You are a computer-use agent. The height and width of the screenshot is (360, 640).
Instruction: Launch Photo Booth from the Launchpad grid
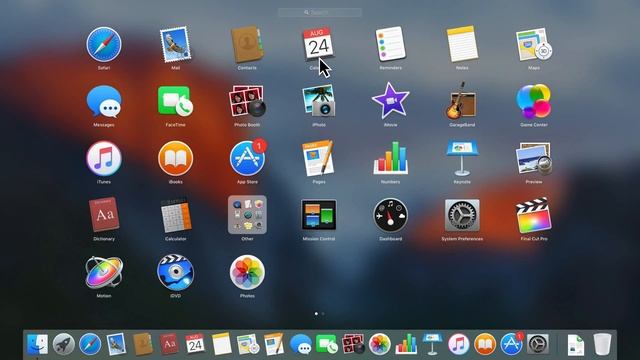[x=247, y=101]
